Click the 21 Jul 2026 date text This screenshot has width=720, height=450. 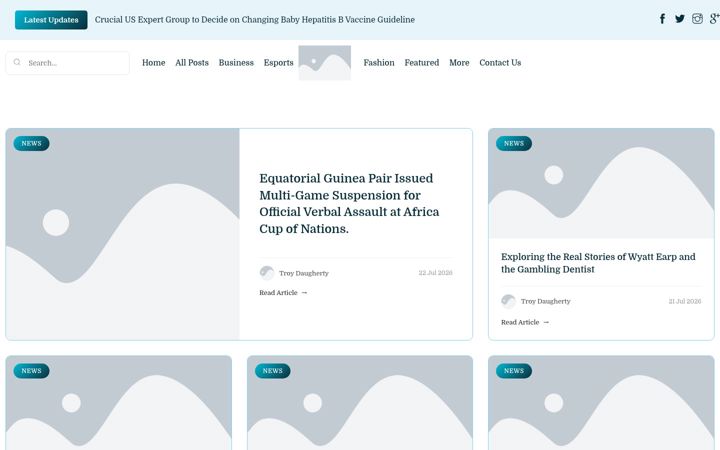685,301
